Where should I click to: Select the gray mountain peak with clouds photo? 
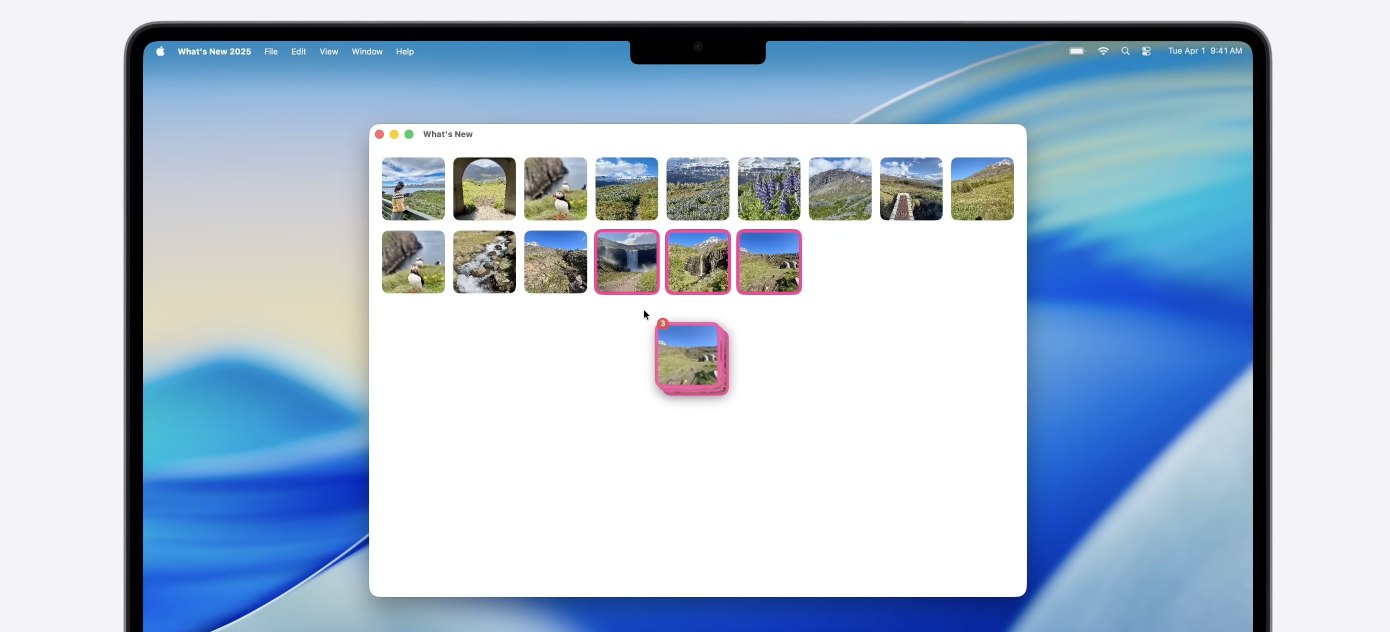(x=840, y=188)
